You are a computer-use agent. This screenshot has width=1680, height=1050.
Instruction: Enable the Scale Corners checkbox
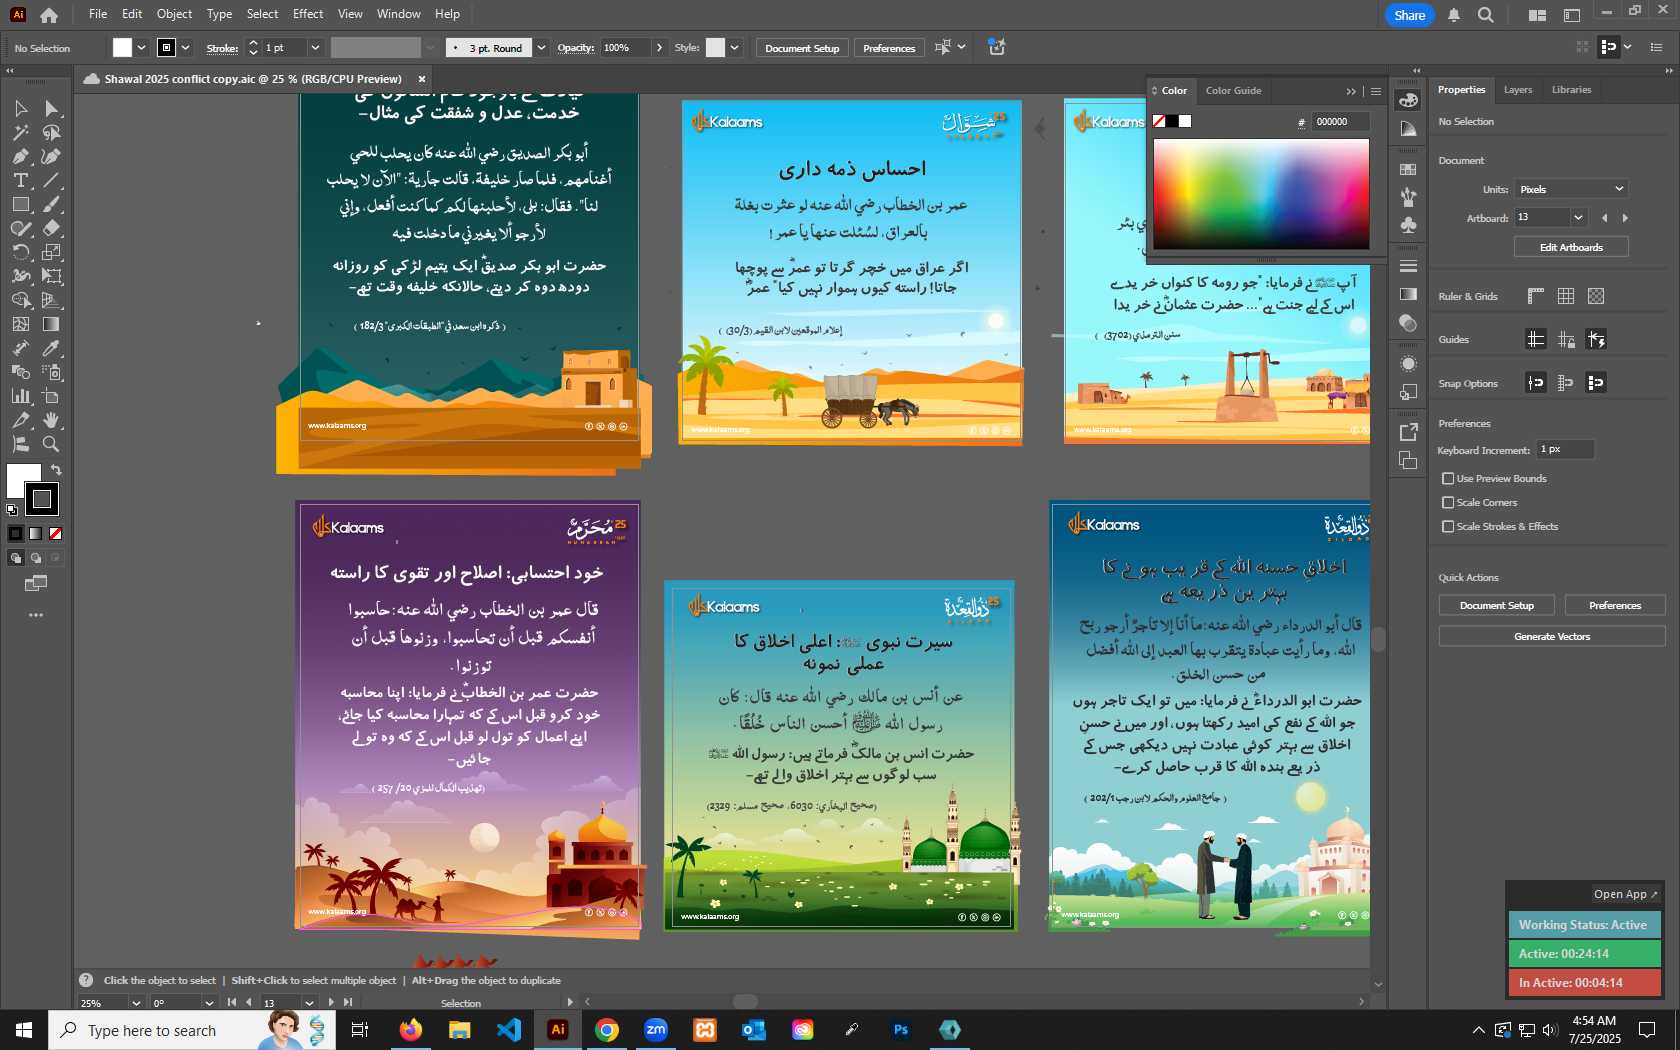(1448, 503)
